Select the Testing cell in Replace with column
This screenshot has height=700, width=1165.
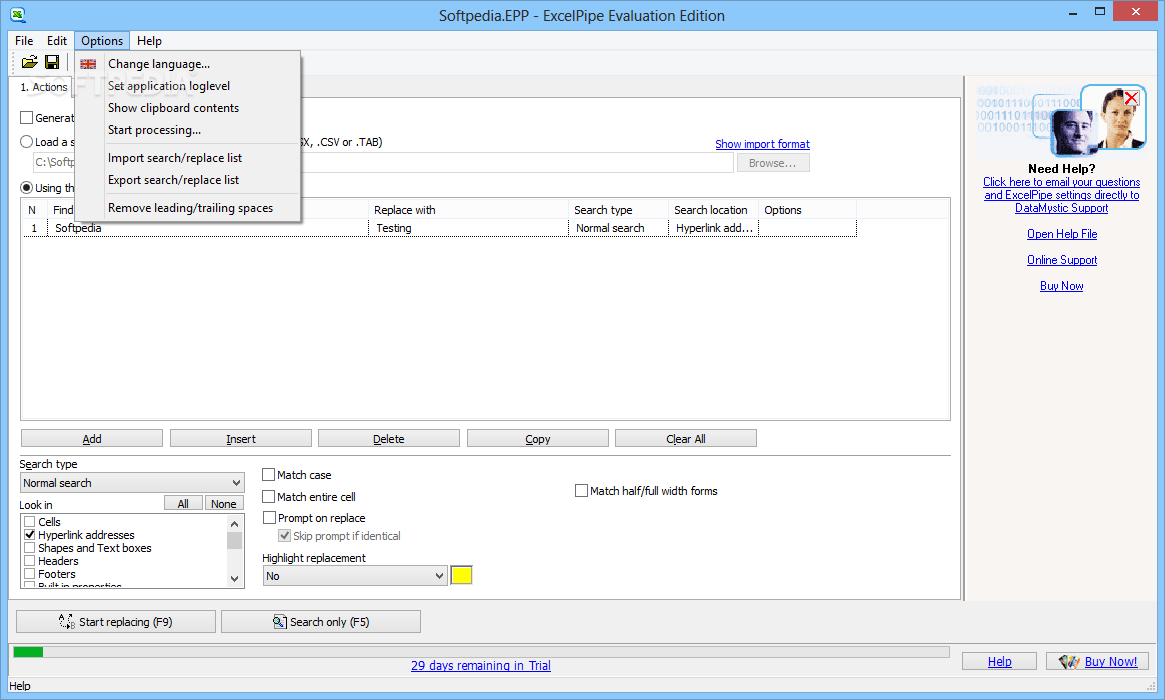pos(468,228)
